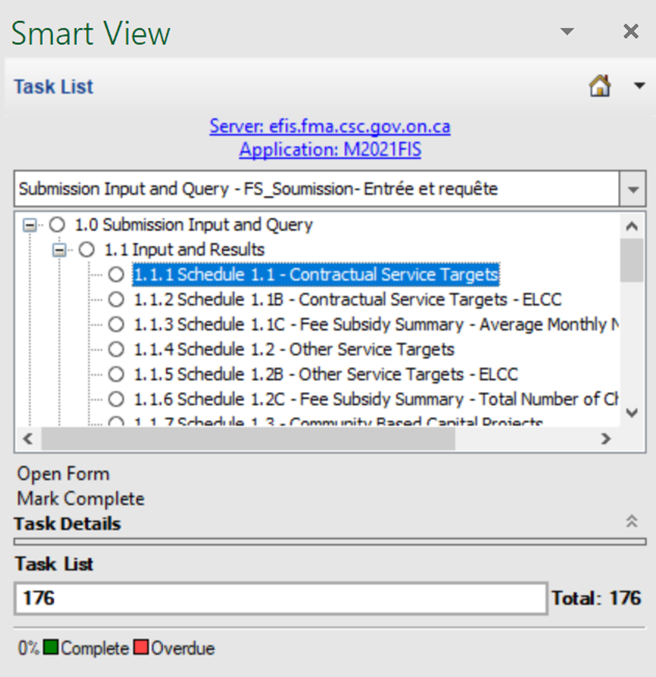Open the Smart View pane options arrow

coord(567,32)
